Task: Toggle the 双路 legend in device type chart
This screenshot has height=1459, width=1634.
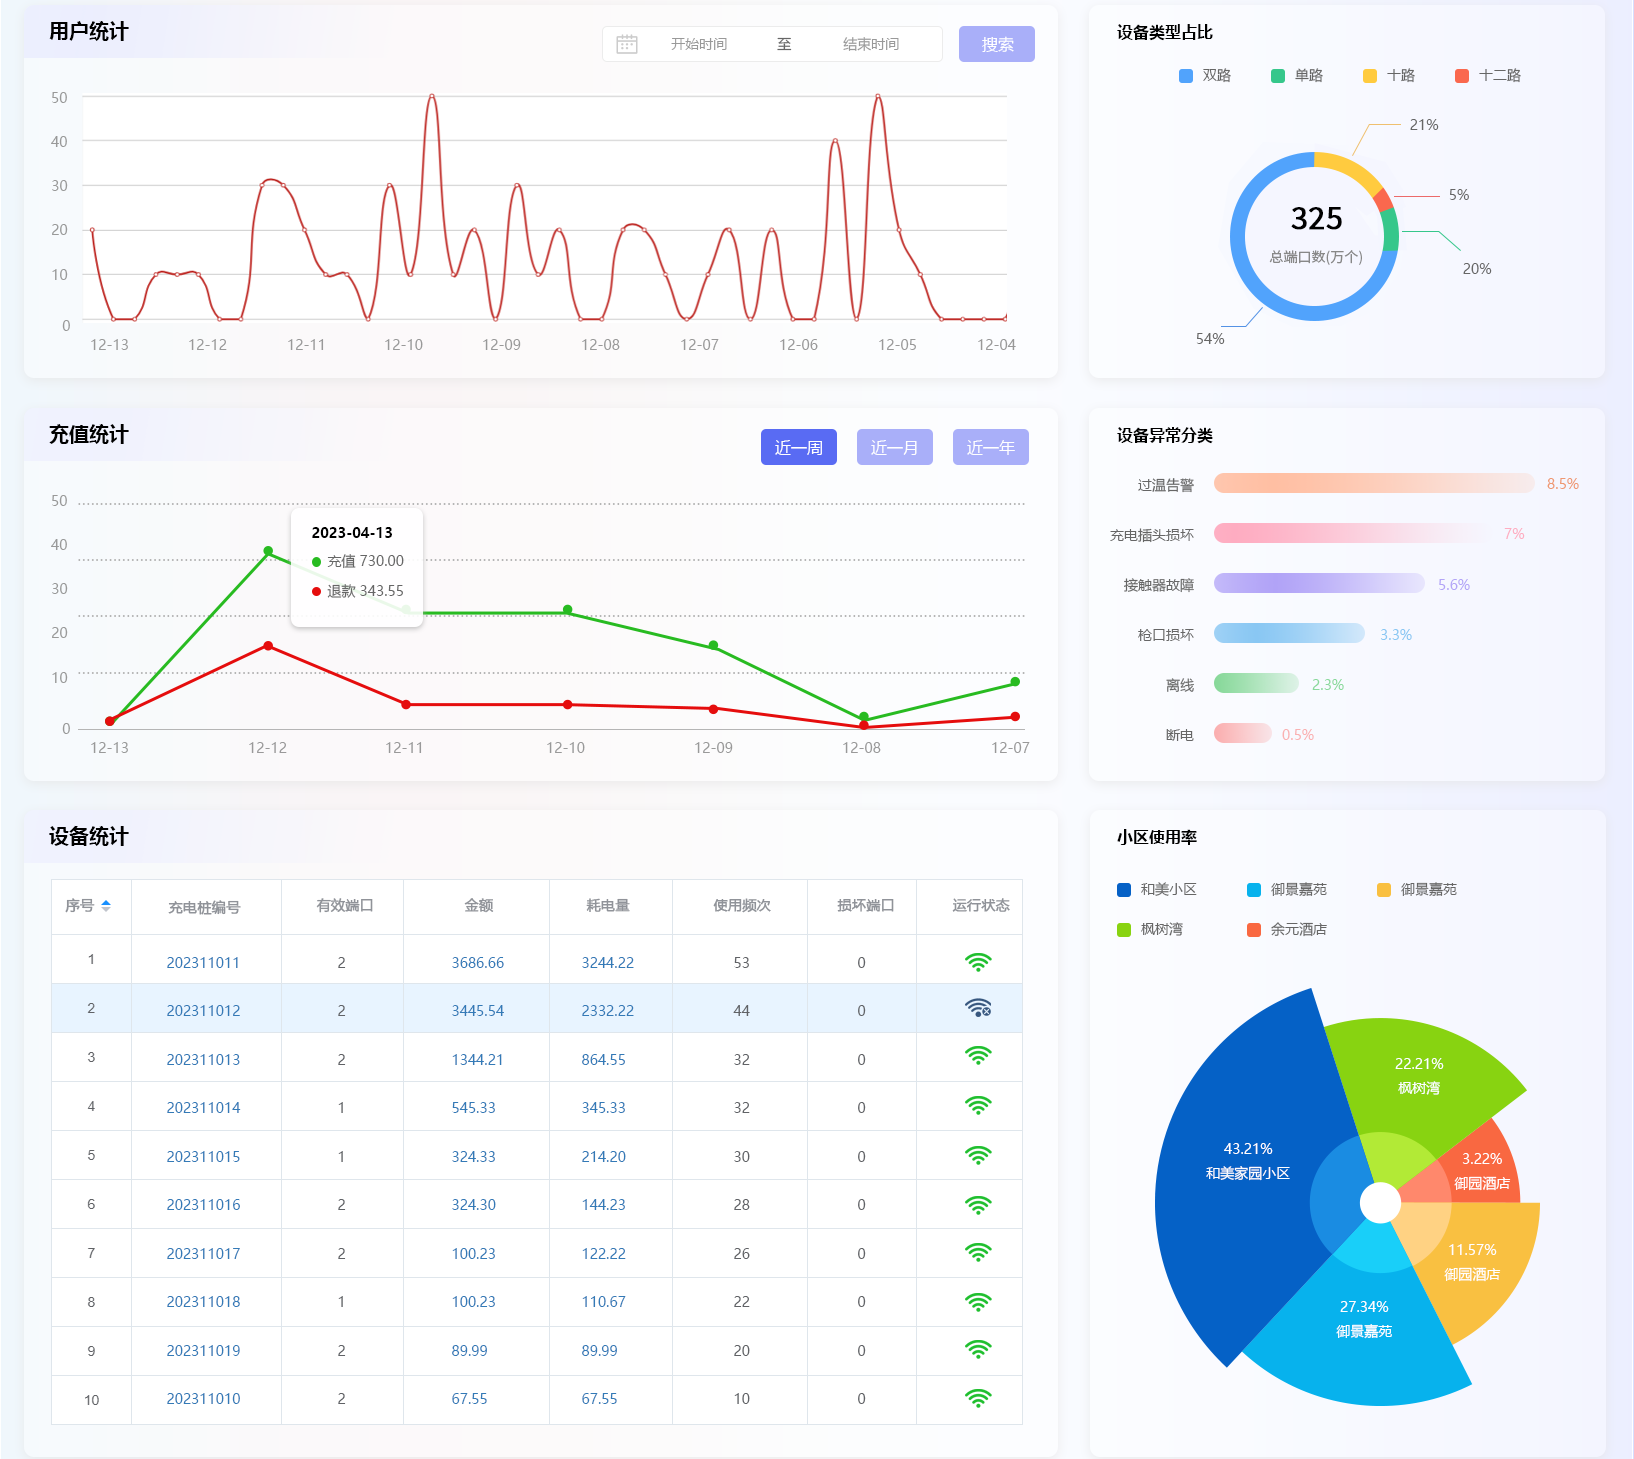Action: [1205, 76]
